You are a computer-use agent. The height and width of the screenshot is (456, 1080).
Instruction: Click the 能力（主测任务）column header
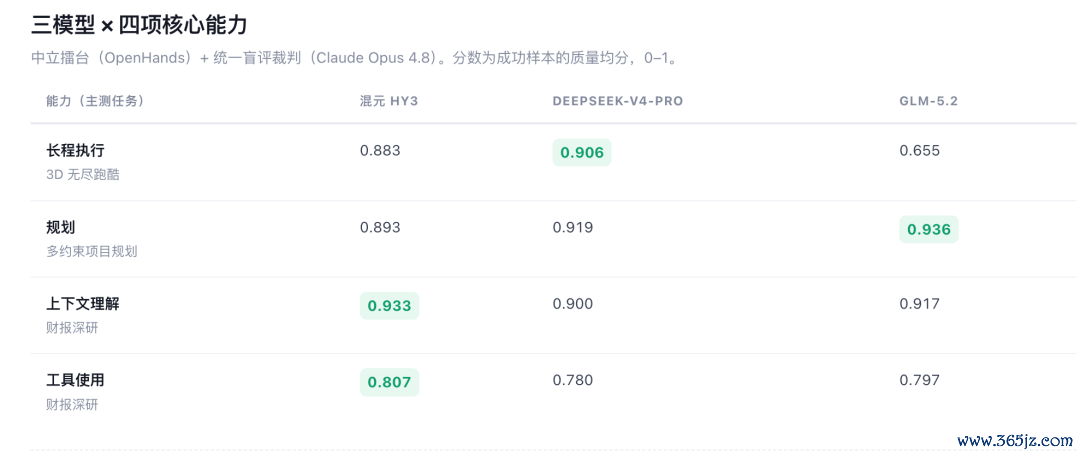click(95, 101)
